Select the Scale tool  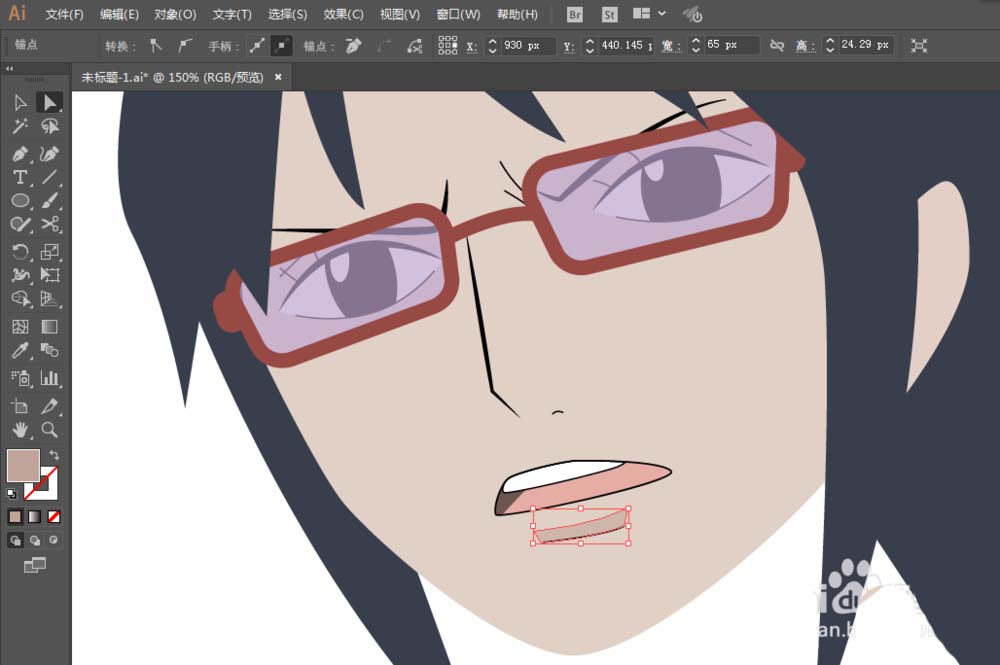click(49, 252)
